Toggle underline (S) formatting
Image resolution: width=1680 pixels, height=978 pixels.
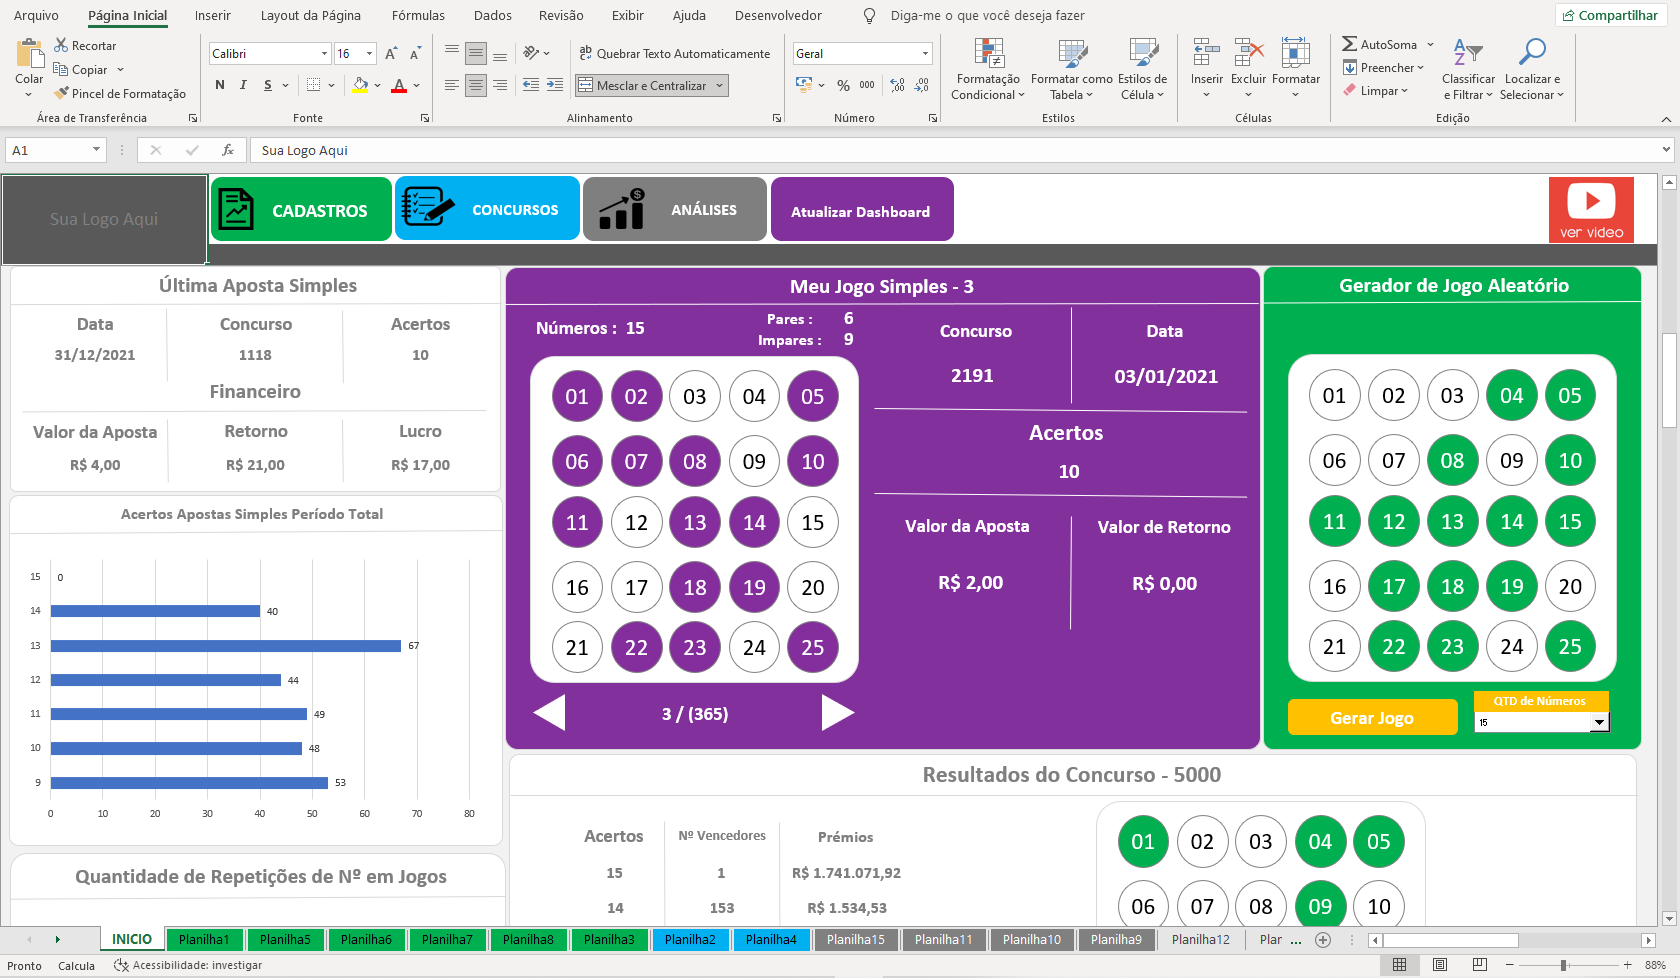click(x=267, y=85)
